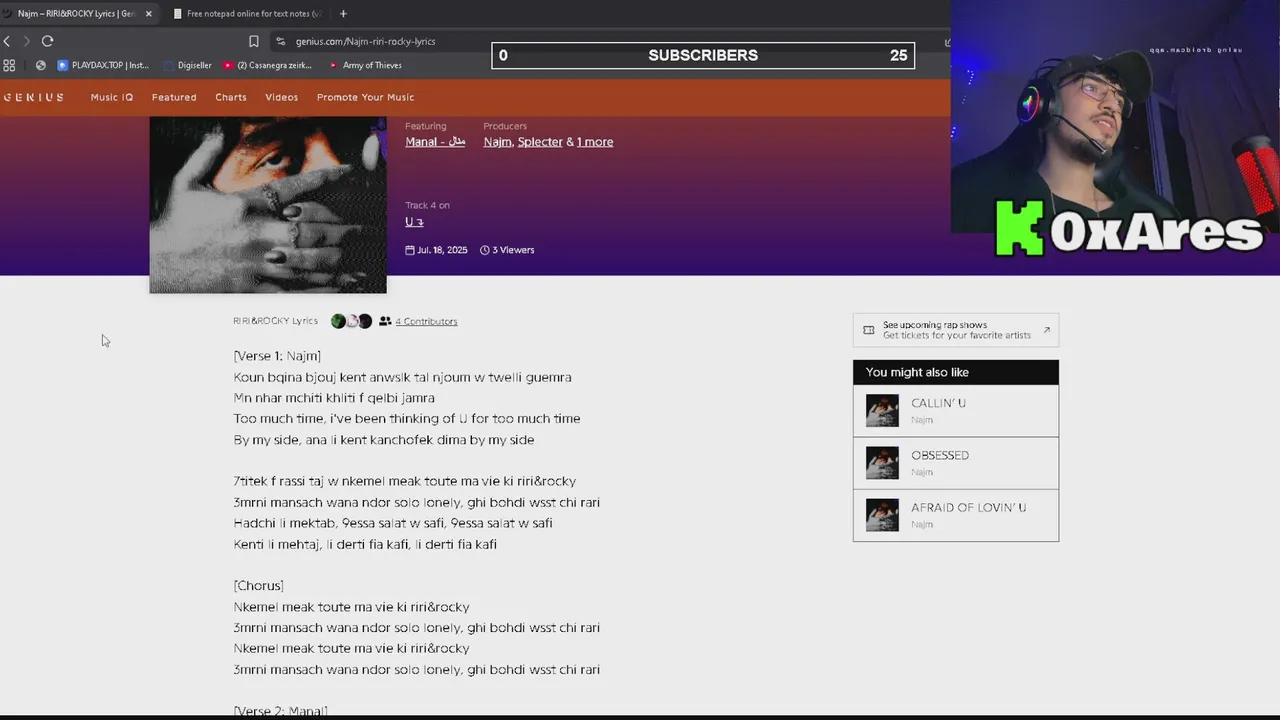Open AFRAID OF LOVIN' U recommendation

(x=956, y=515)
